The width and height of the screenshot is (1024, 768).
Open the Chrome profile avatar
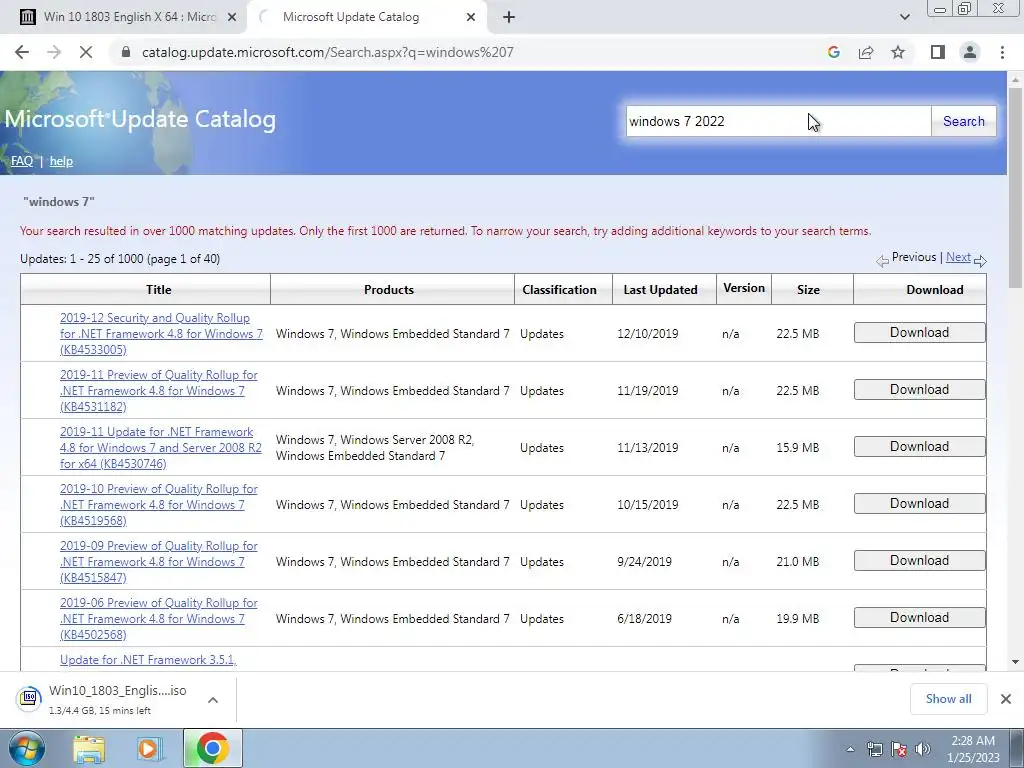point(970,52)
